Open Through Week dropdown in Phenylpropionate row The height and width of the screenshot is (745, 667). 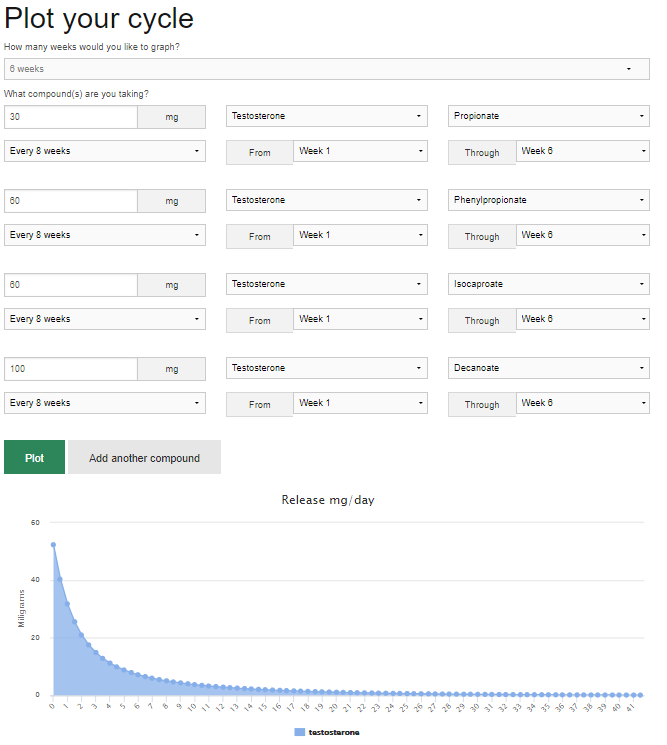tap(582, 236)
